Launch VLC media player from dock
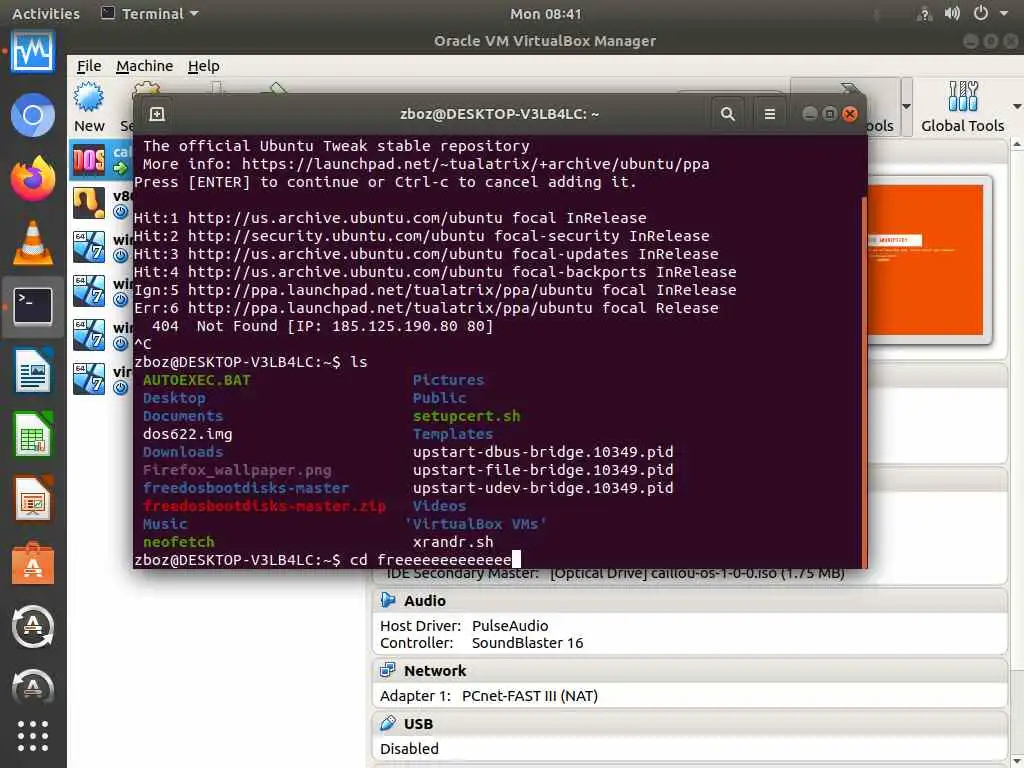Screen dimensions: 1024x768 pos(33,243)
